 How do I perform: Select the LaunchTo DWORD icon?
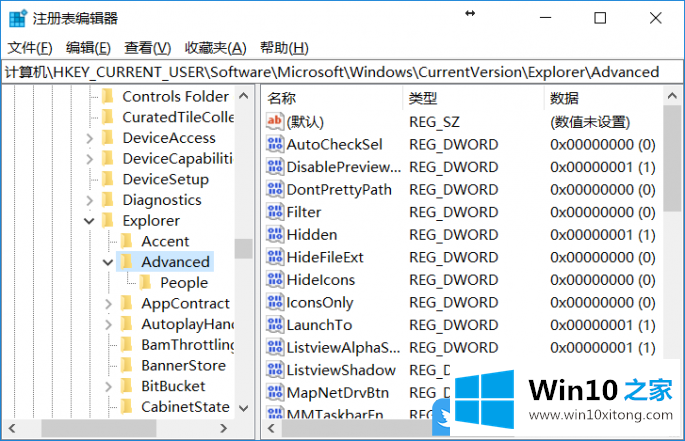[x=274, y=325]
